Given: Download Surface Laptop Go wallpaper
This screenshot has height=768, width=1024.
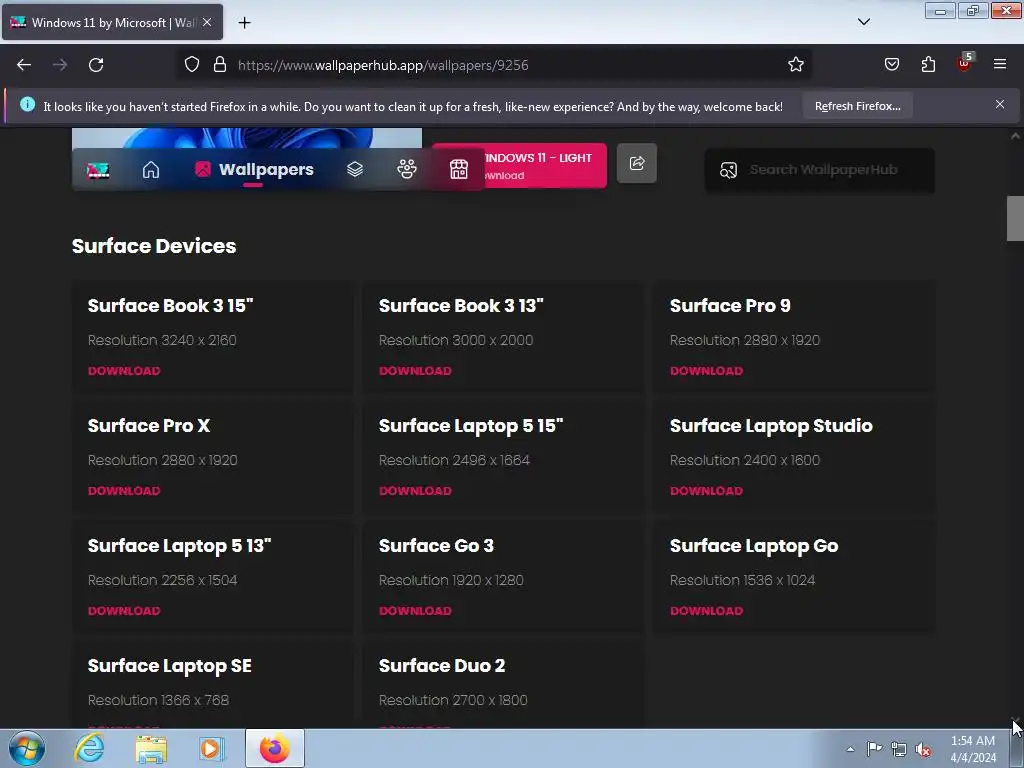Looking at the screenshot, I should [x=707, y=611].
